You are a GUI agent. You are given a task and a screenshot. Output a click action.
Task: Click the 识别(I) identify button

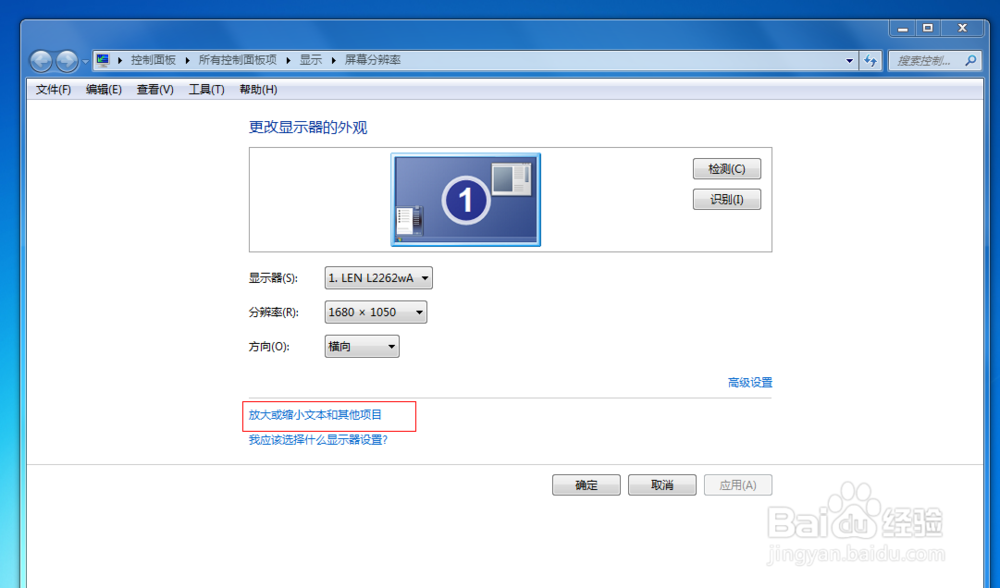(x=726, y=199)
